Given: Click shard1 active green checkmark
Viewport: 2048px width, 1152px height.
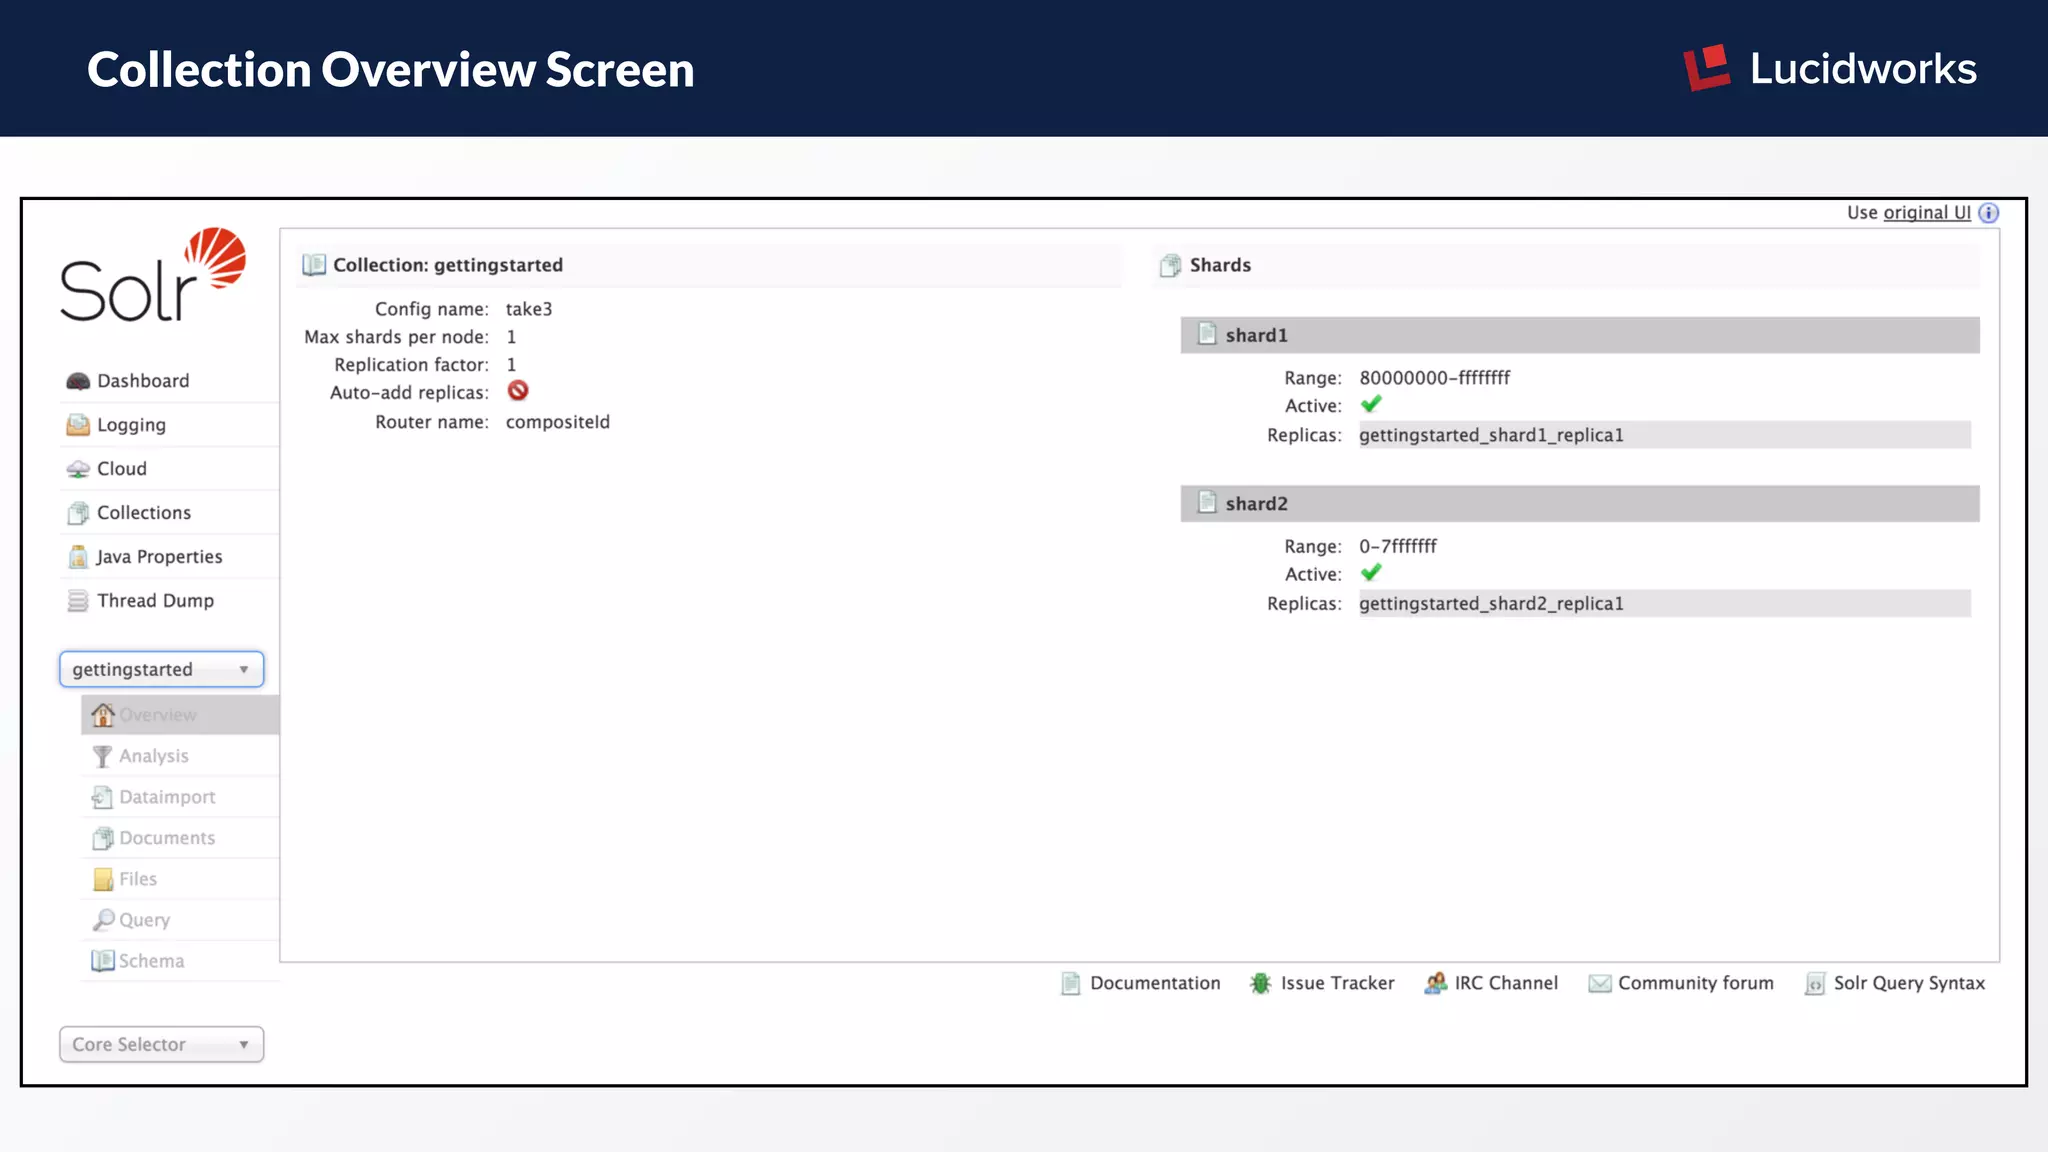Looking at the screenshot, I should [x=1371, y=405].
